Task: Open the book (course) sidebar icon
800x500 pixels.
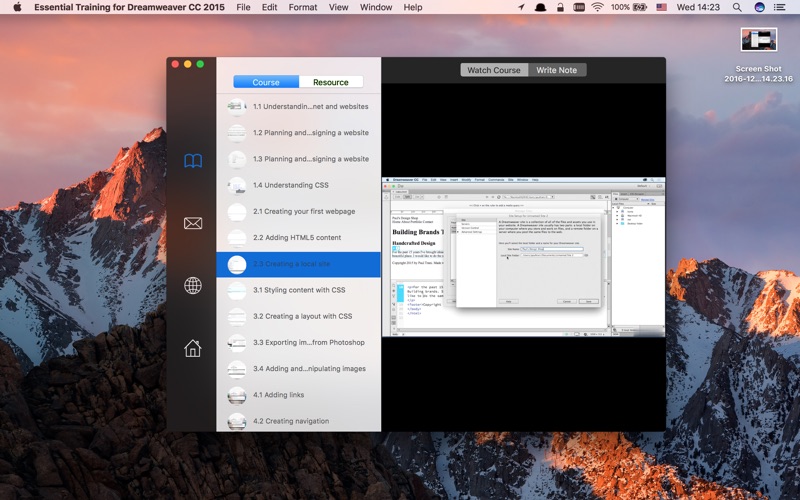Action: pos(193,161)
